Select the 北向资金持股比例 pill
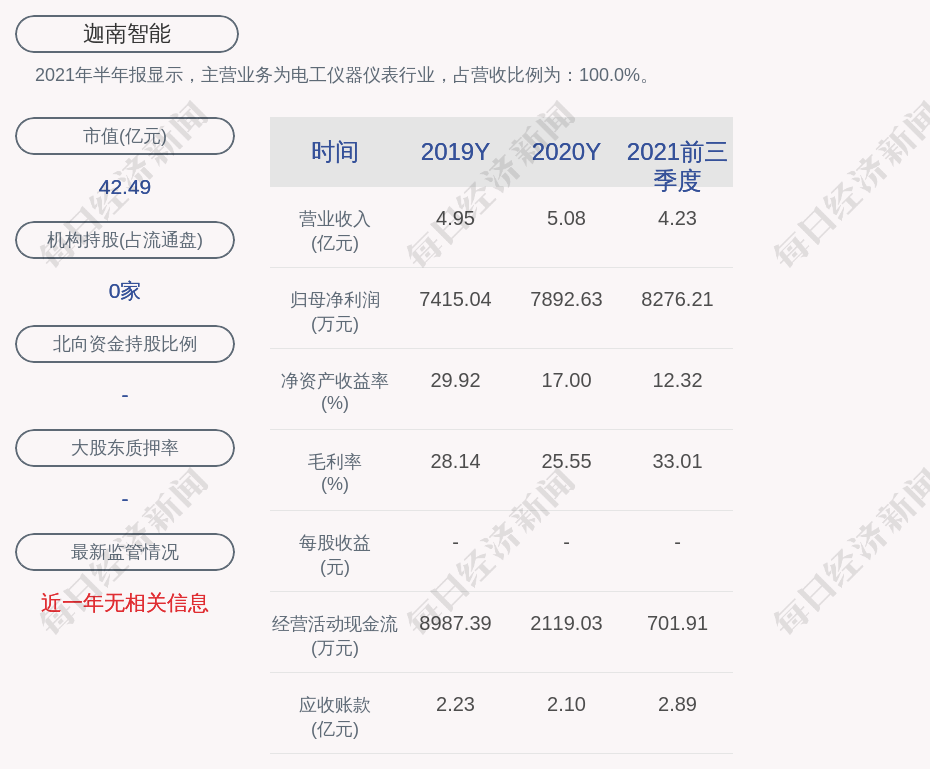The height and width of the screenshot is (769, 930). tap(124, 344)
